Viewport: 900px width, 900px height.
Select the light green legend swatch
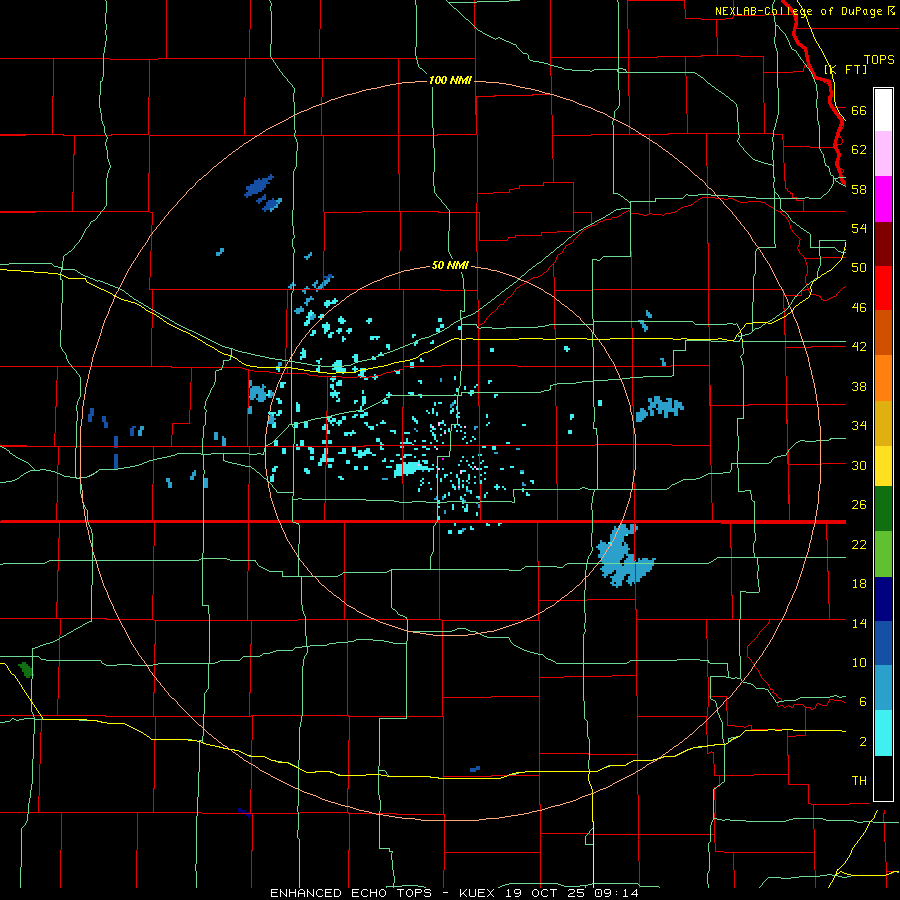coord(883,554)
